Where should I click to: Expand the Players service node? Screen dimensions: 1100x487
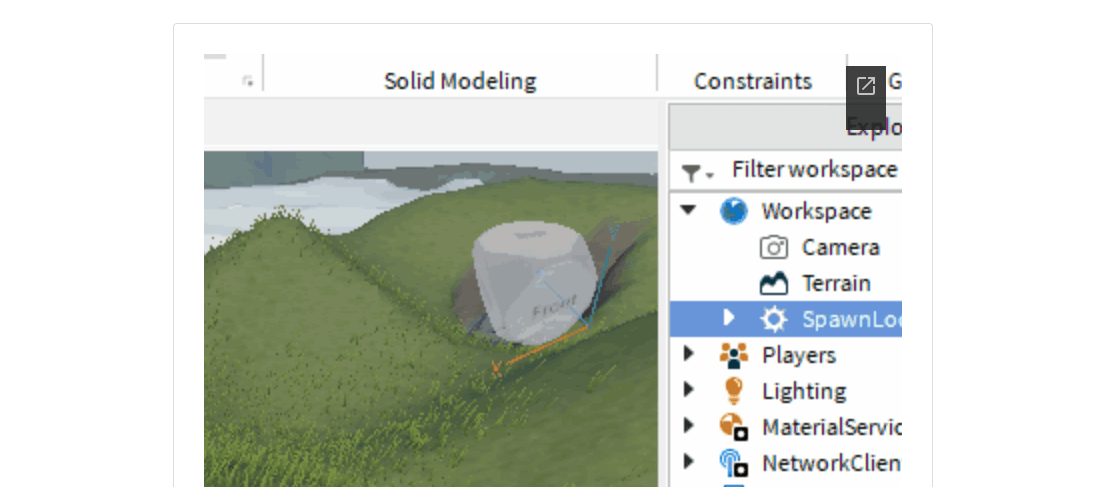click(688, 355)
